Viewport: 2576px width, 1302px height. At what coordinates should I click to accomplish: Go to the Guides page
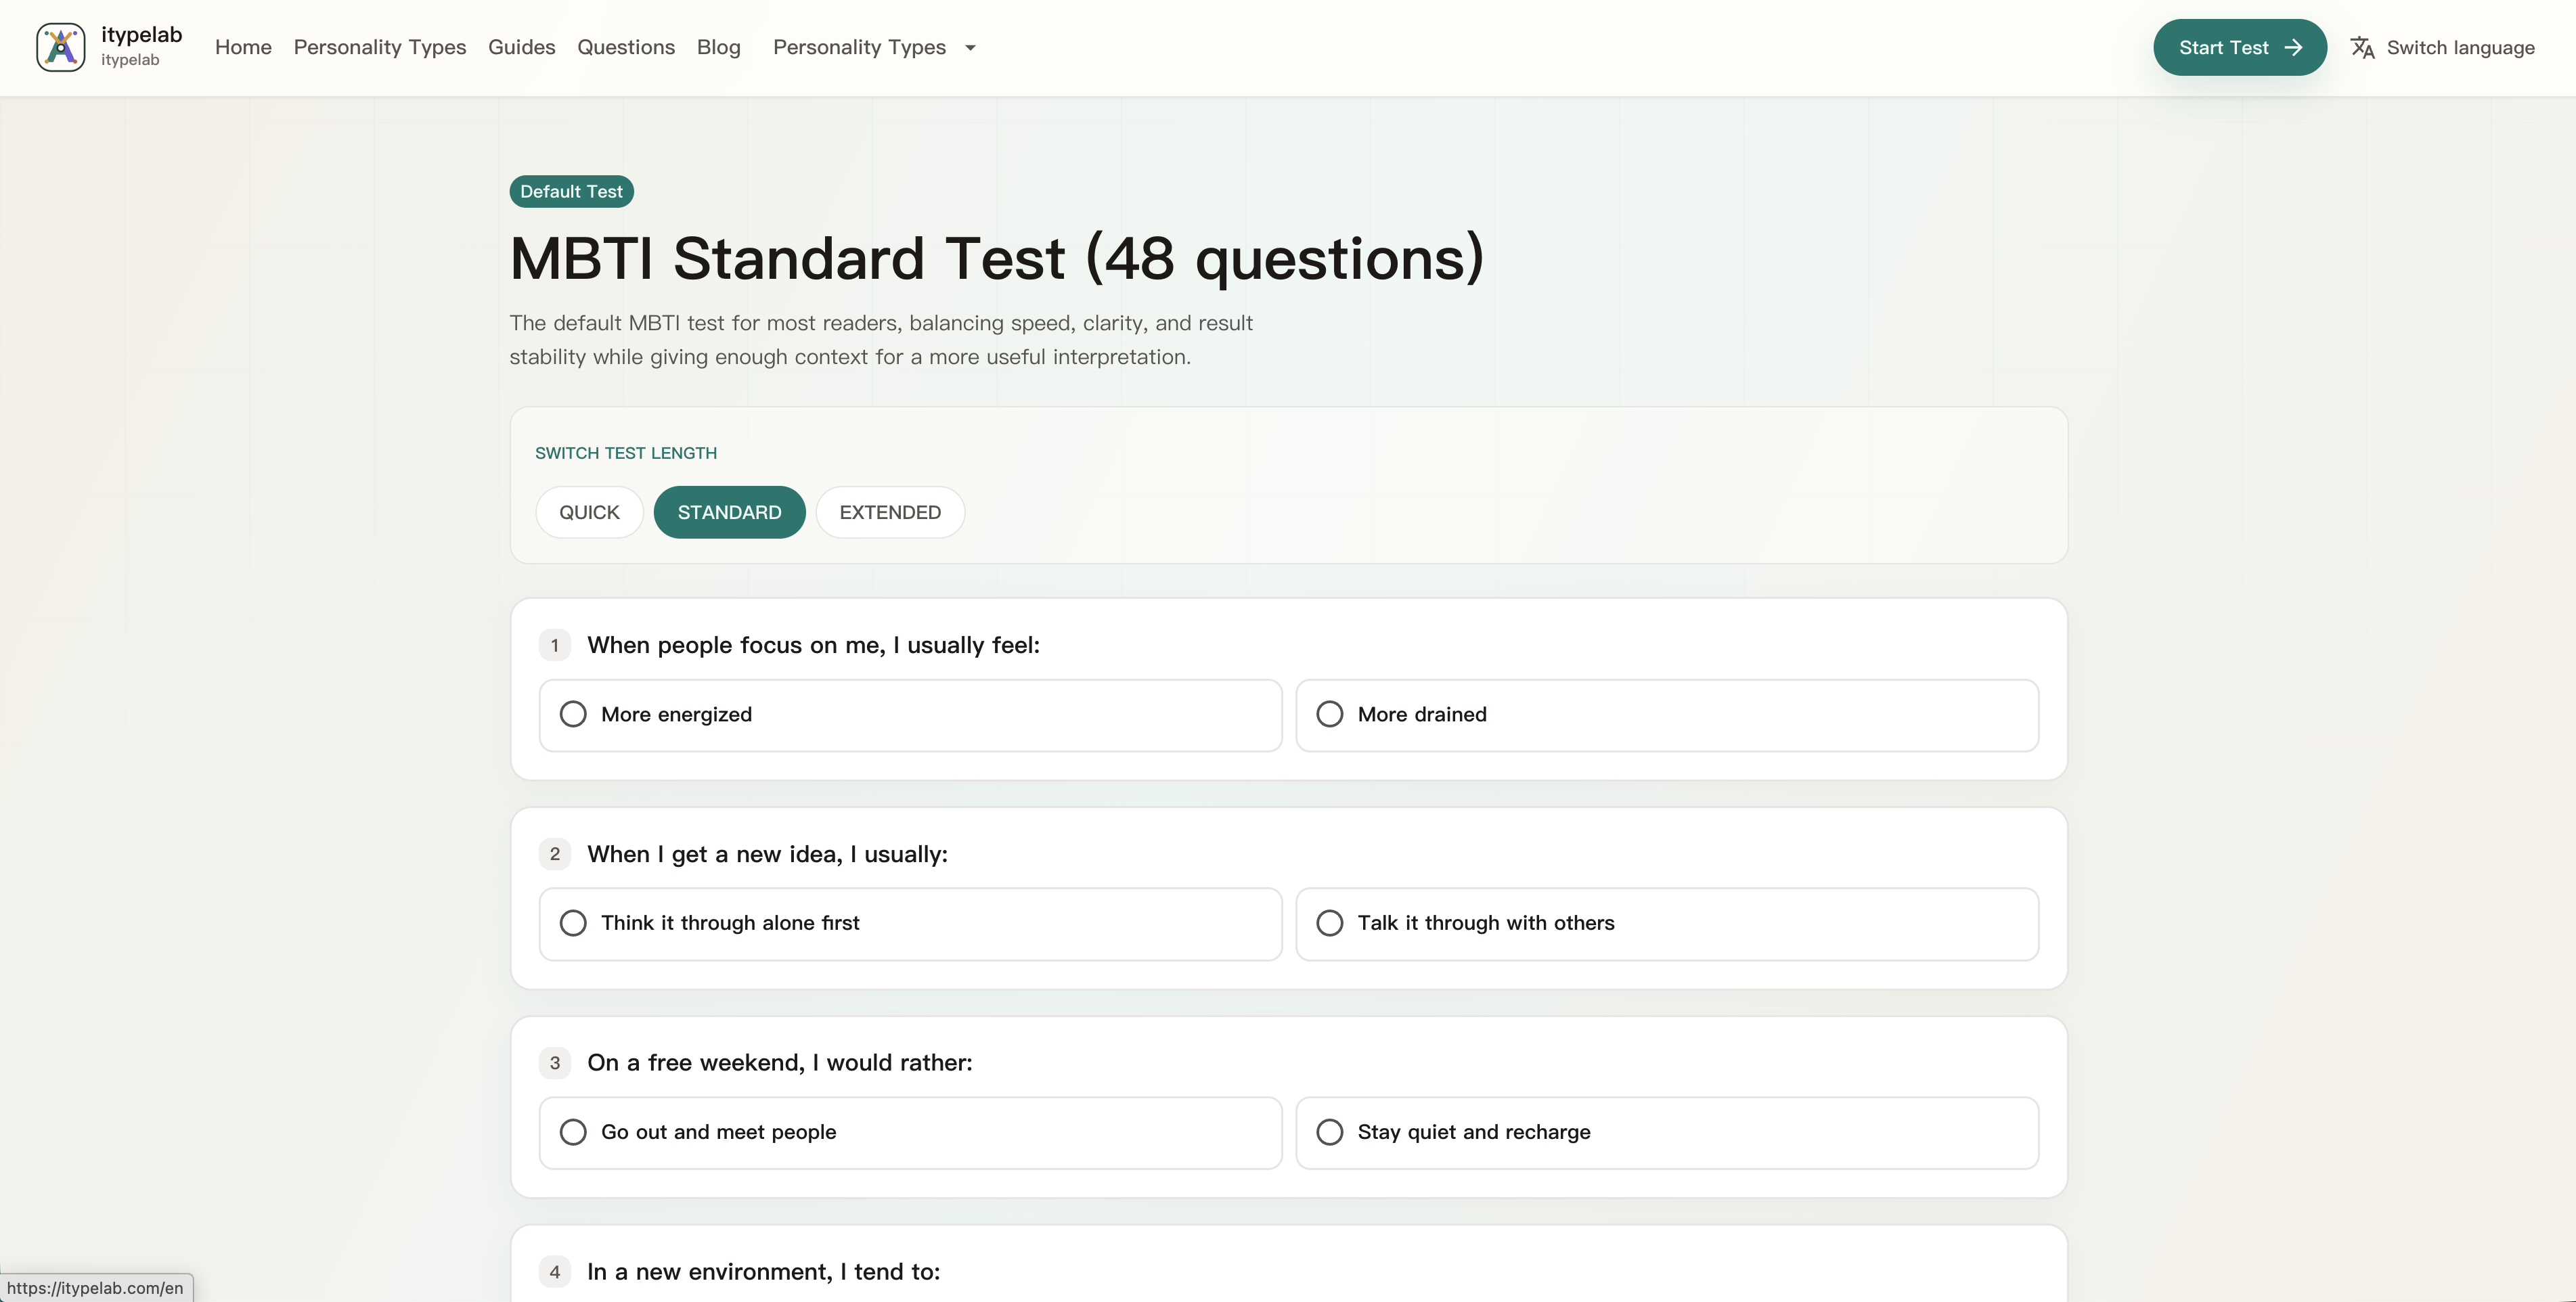click(x=521, y=47)
